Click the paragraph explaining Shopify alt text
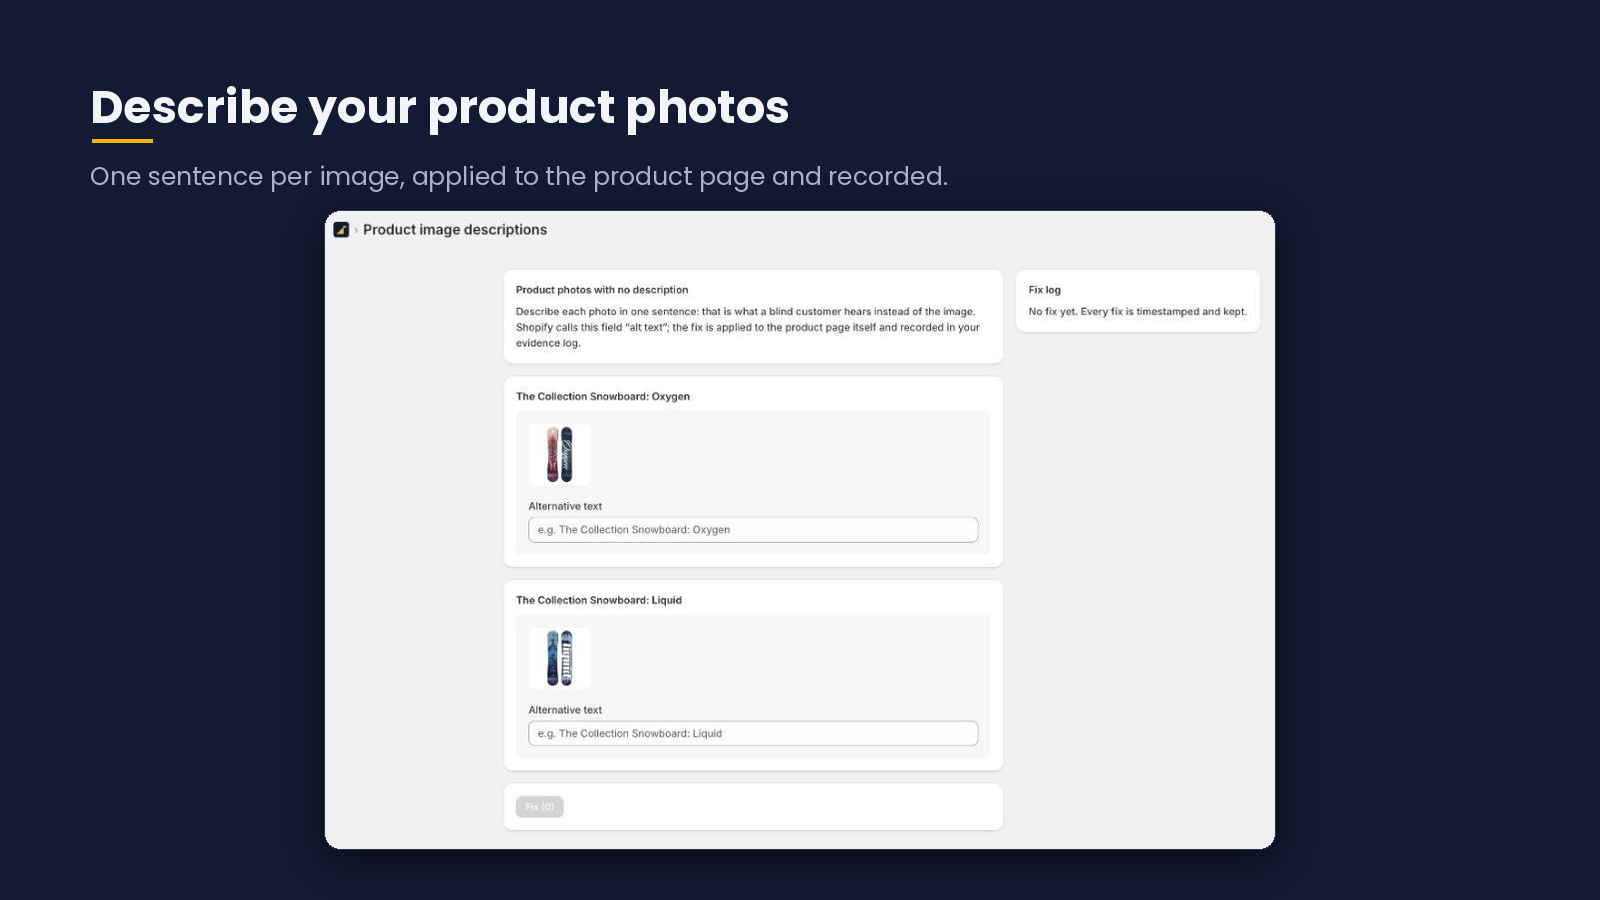Viewport: 1600px width, 900px height. [748, 327]
